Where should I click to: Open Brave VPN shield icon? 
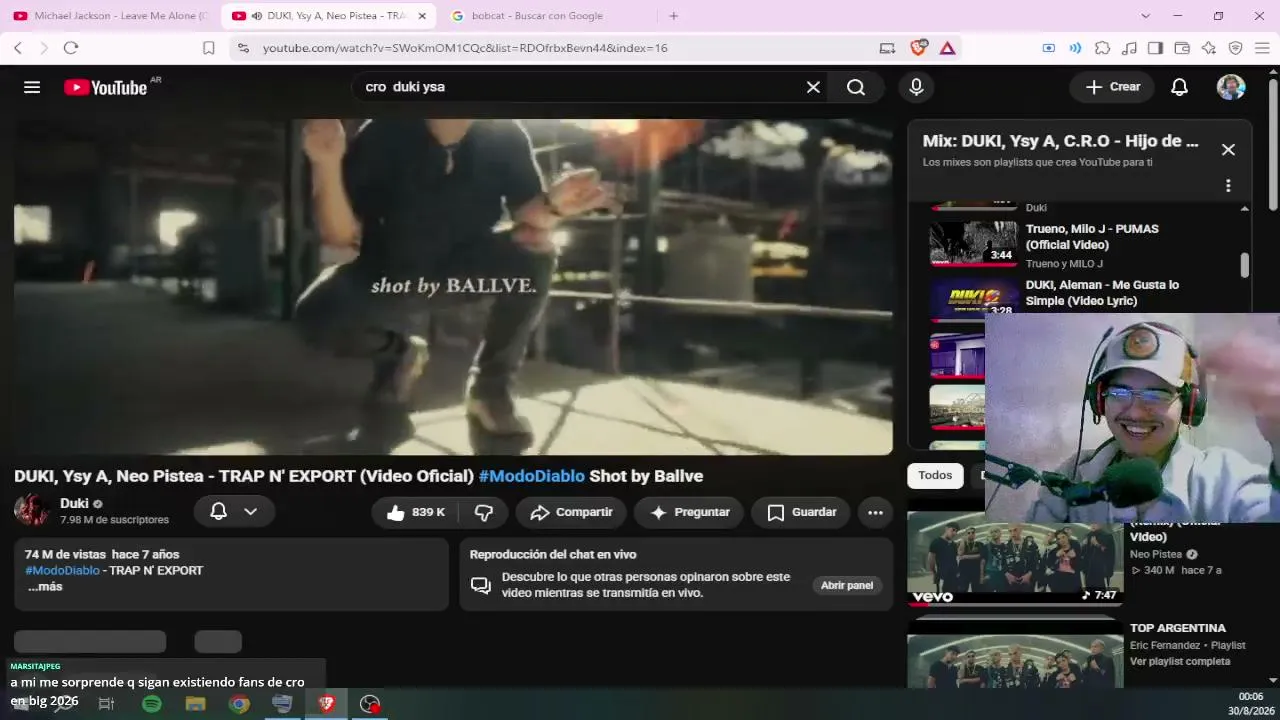pyautogui.click(x=1235, y=48)
